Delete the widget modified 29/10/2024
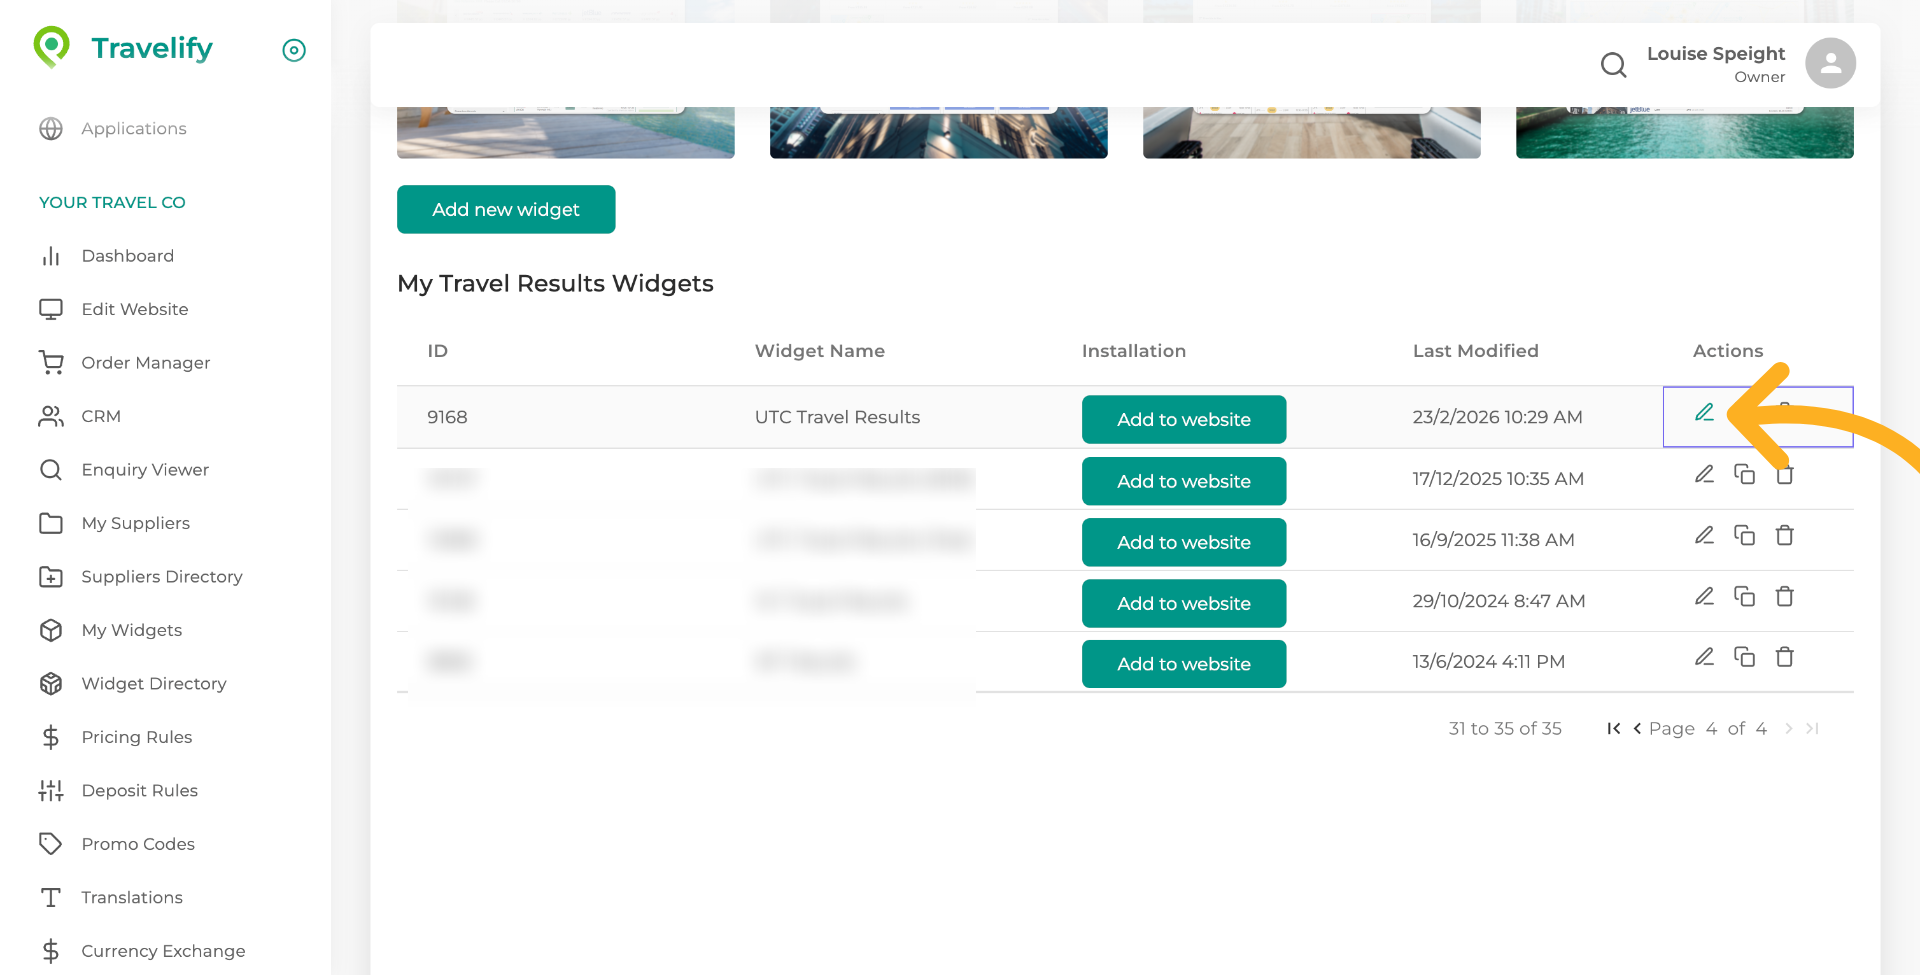1920x975 pixels. 1784,597
